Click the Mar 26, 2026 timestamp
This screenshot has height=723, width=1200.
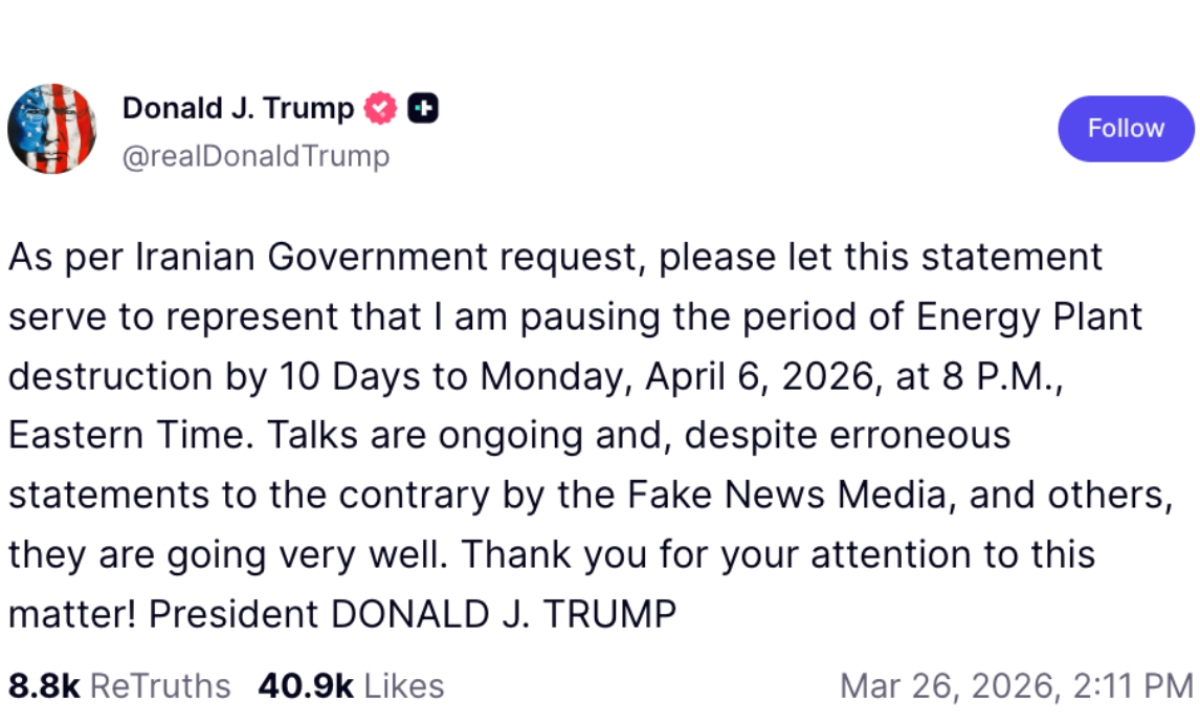tap(1016, 686)
